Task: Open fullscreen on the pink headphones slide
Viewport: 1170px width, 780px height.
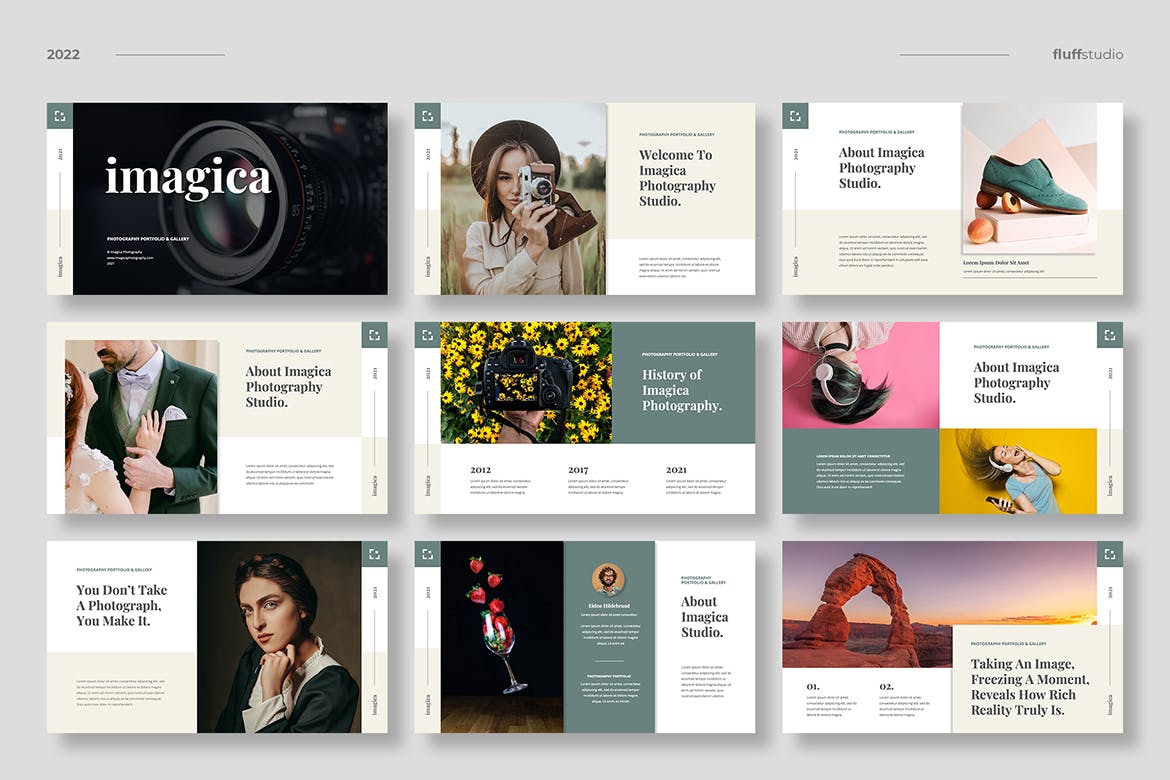Action: tap(1109, 335)
